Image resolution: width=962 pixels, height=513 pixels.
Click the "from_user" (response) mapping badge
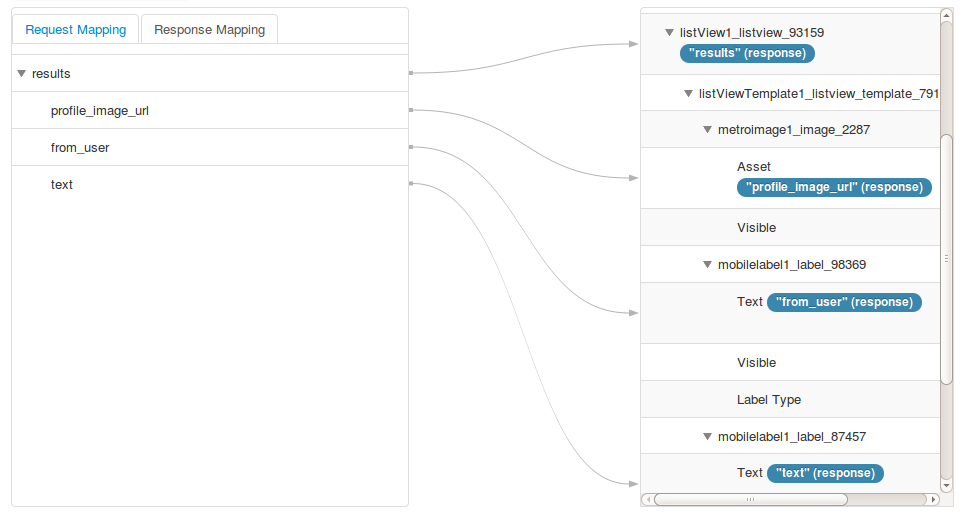844,302
